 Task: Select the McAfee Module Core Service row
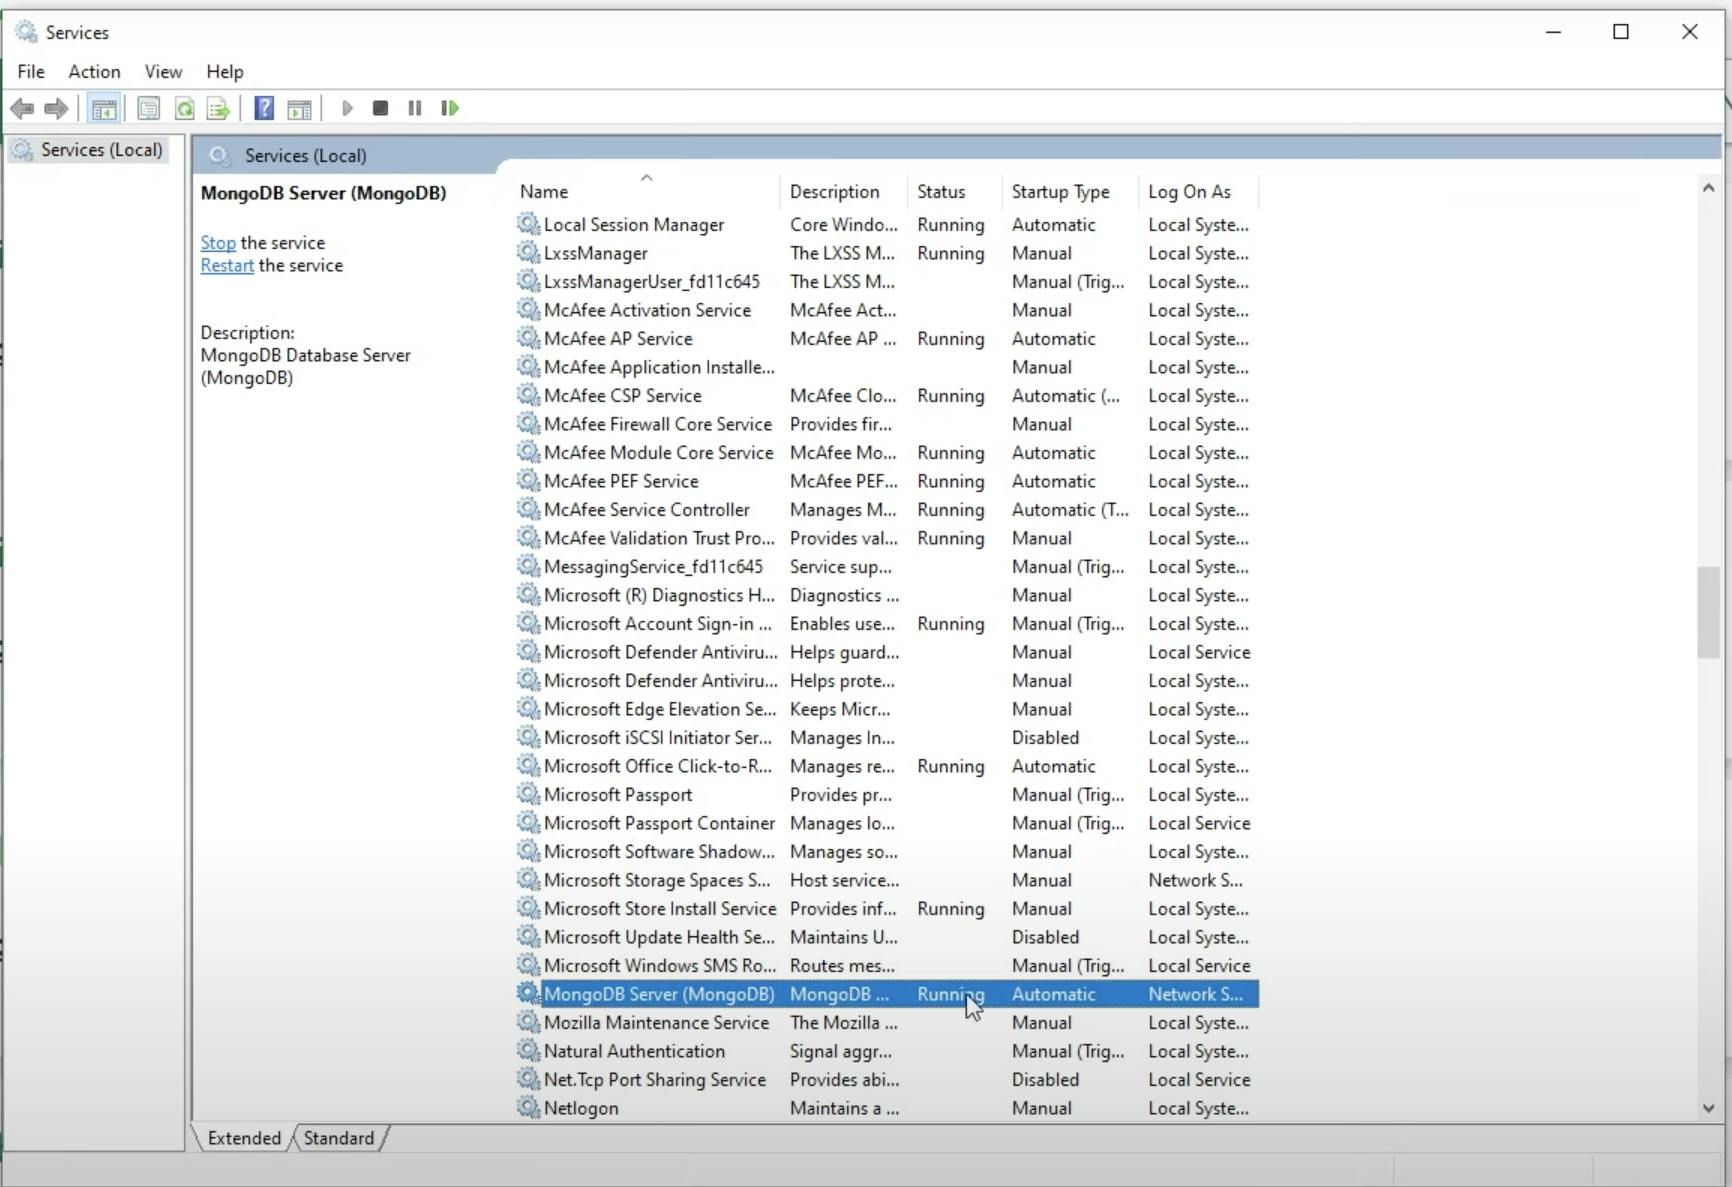click(x=886, y=452)
